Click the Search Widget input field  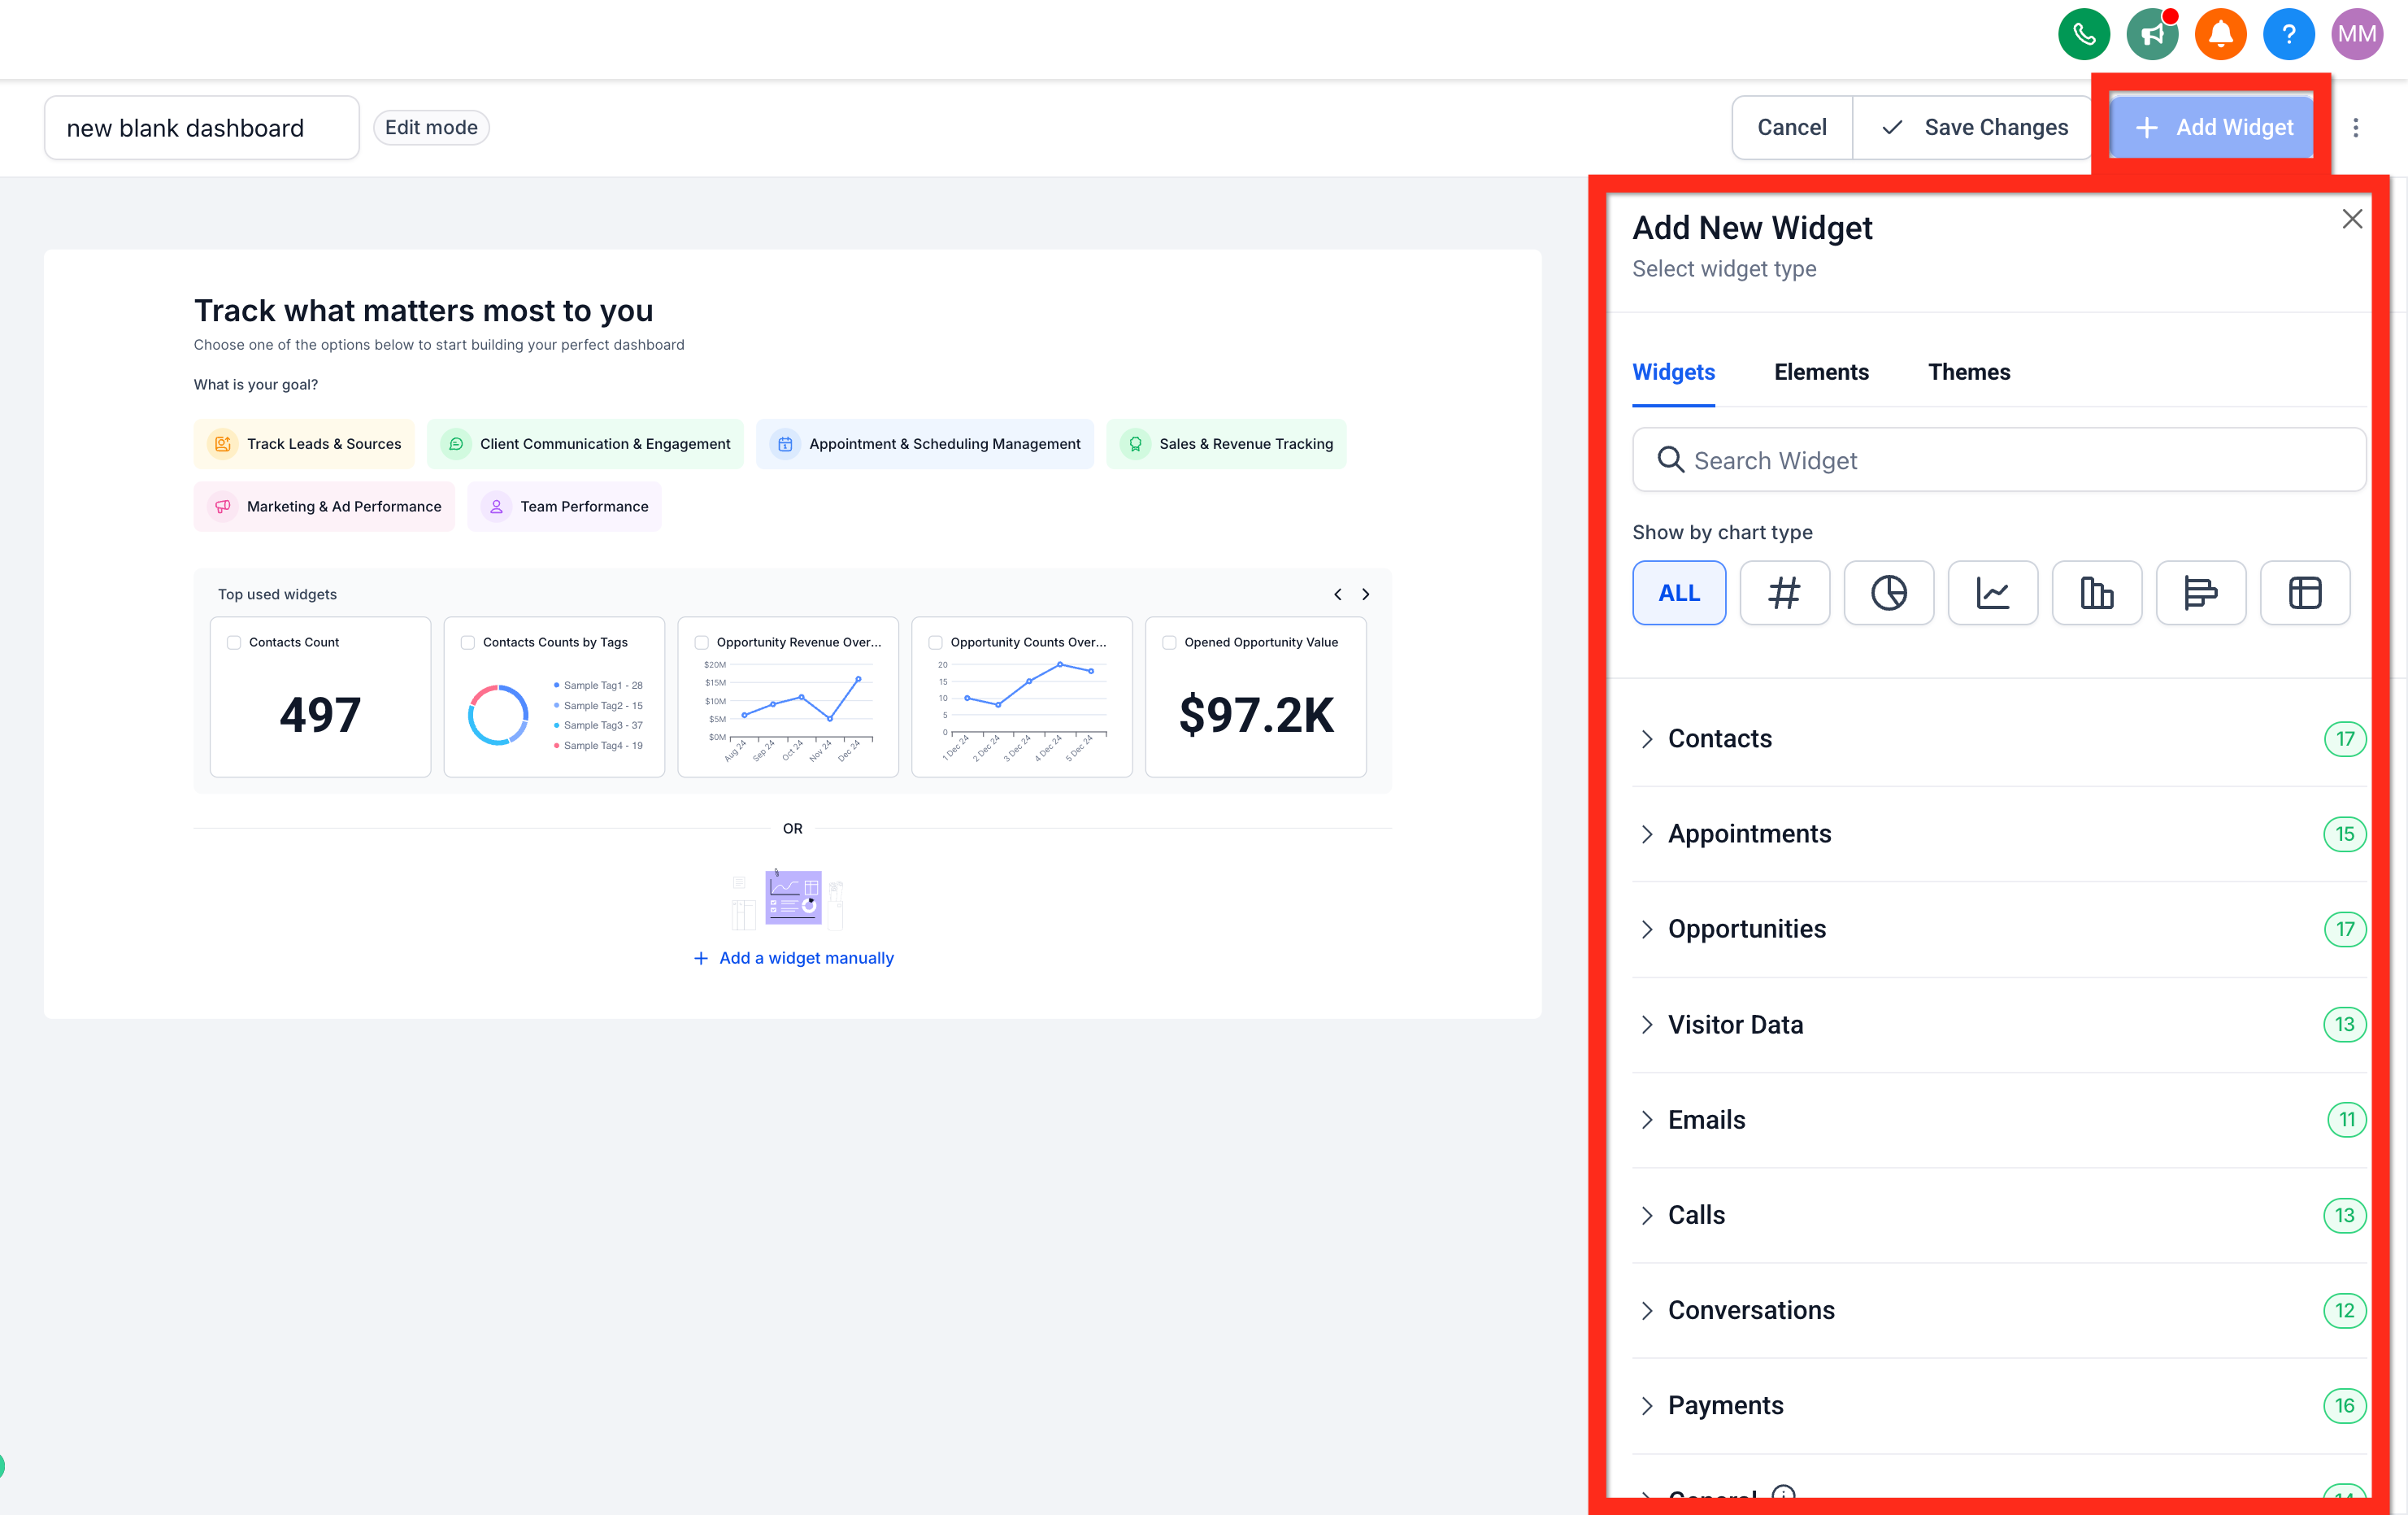pos(2000,460)
